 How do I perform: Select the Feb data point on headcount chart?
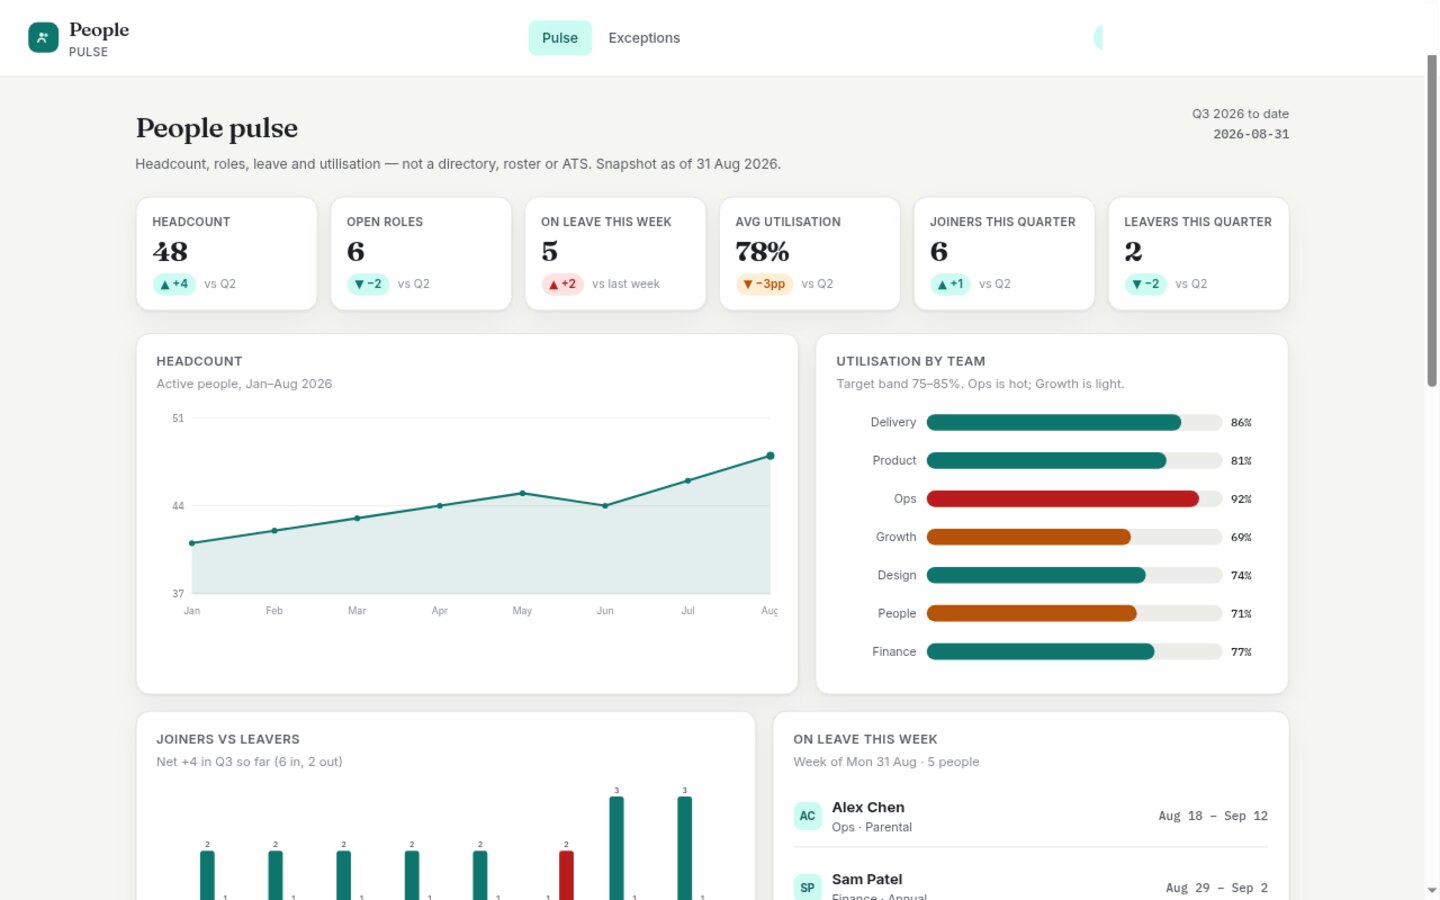coord(275,531)
